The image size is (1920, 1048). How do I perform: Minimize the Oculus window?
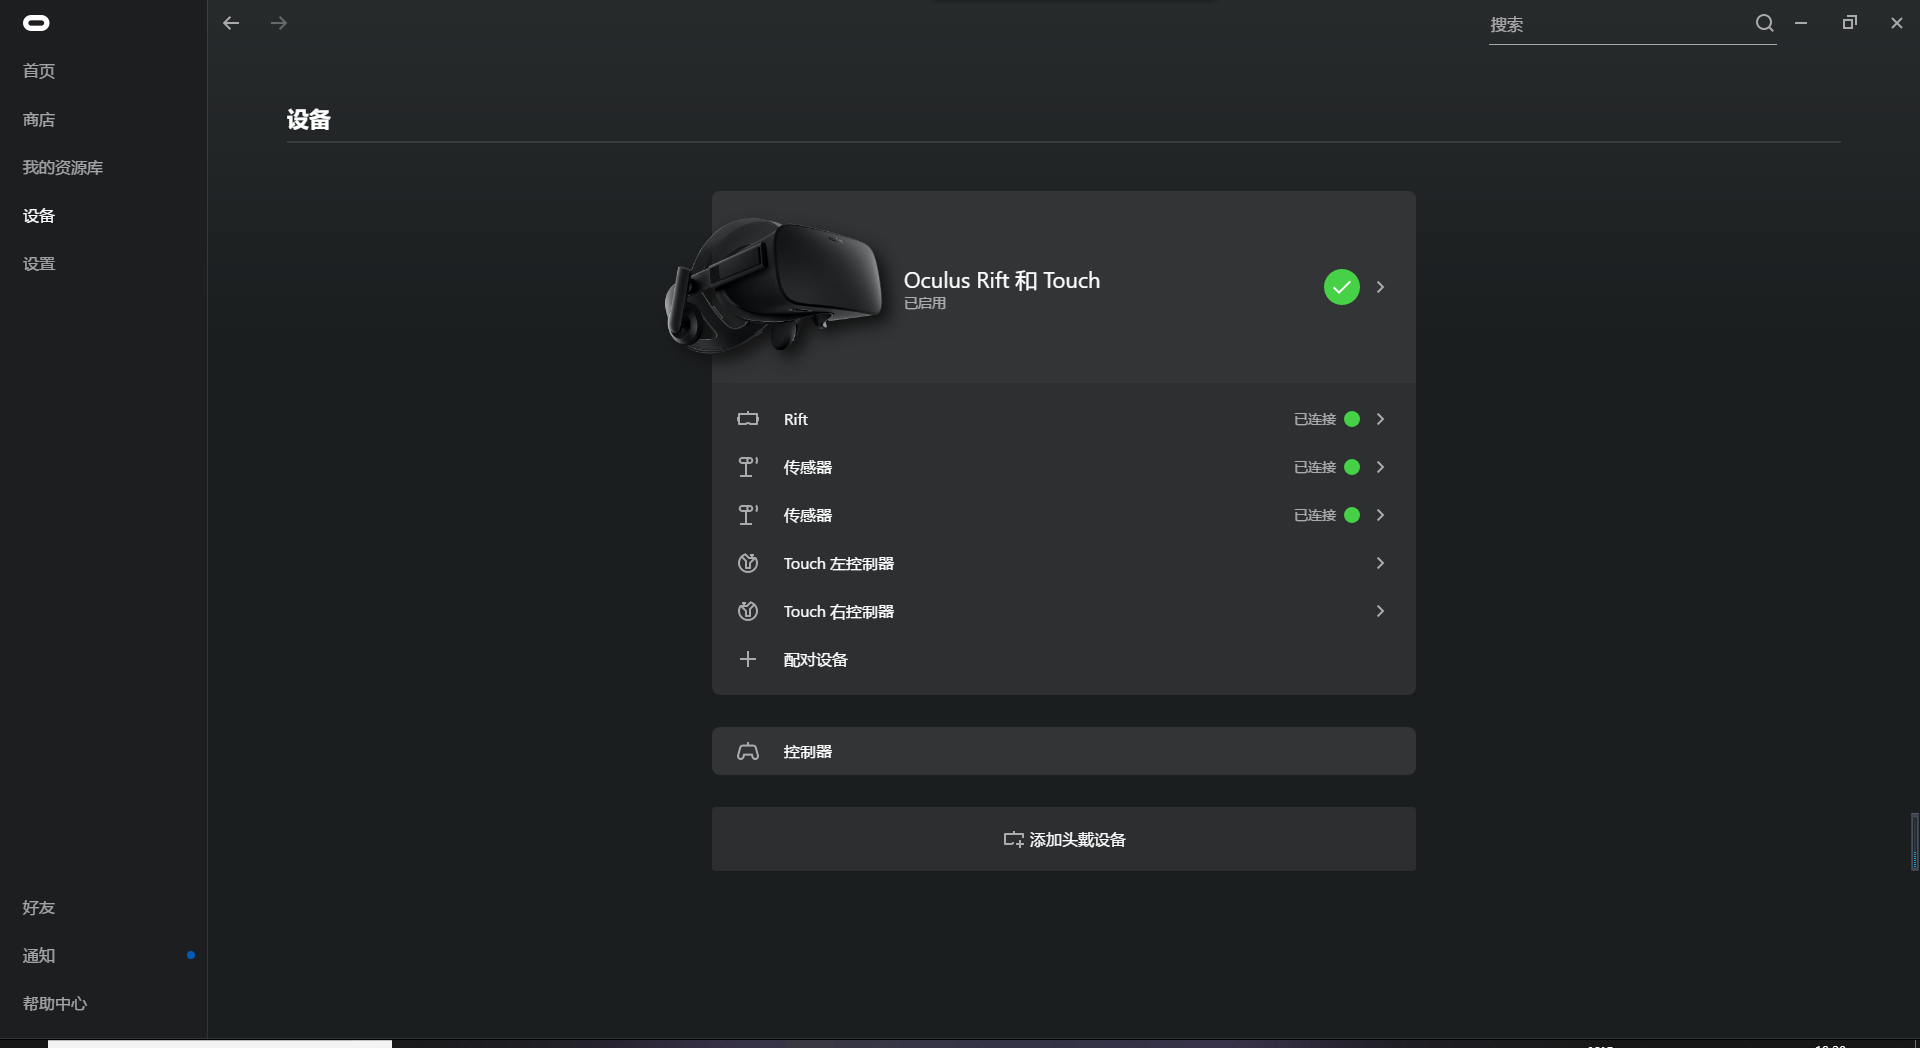(1801, 23)
